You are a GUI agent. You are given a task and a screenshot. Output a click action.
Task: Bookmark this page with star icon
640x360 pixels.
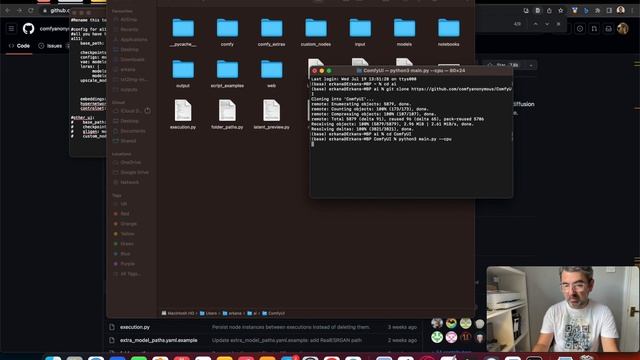tap(561, 11)
